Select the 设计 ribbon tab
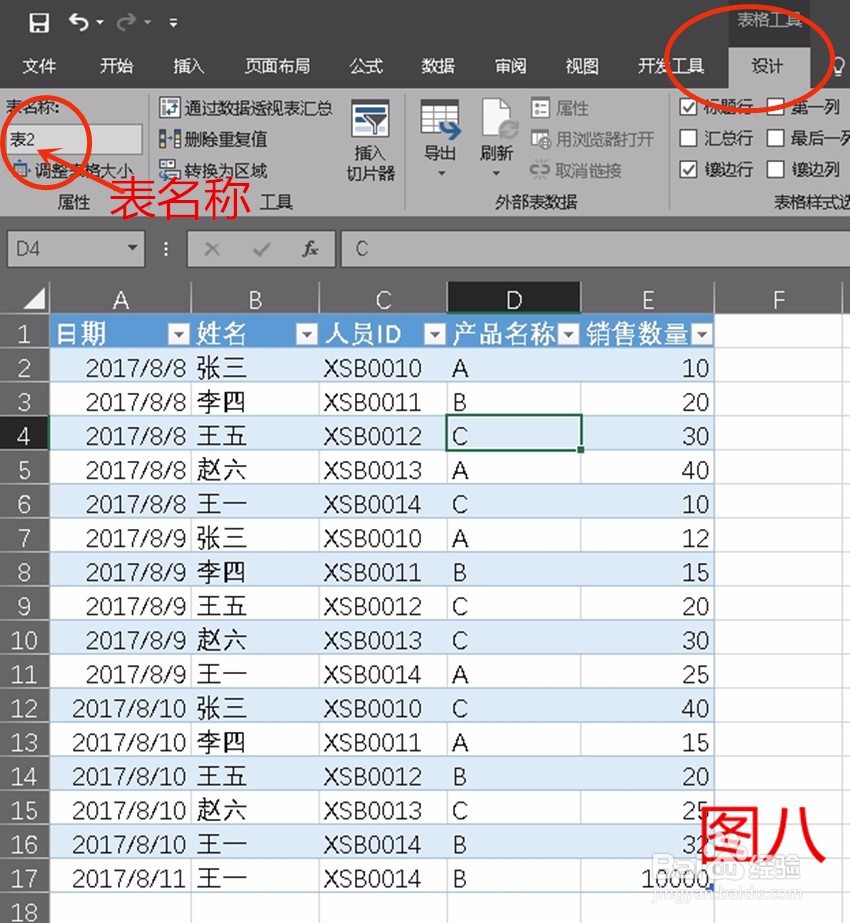Viewport: 850px width, 923px height. pos(768,66)
